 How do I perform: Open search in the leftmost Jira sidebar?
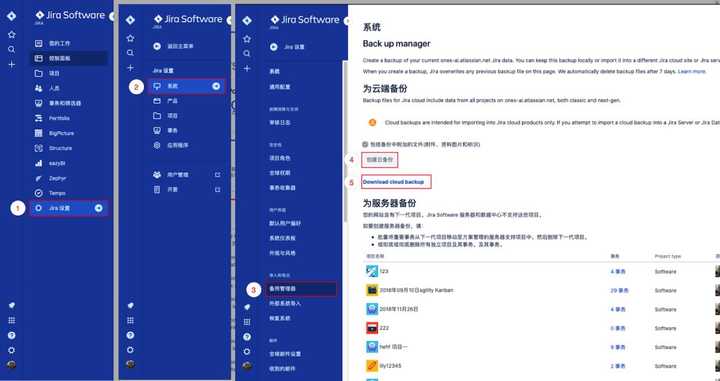click(11, 49)
